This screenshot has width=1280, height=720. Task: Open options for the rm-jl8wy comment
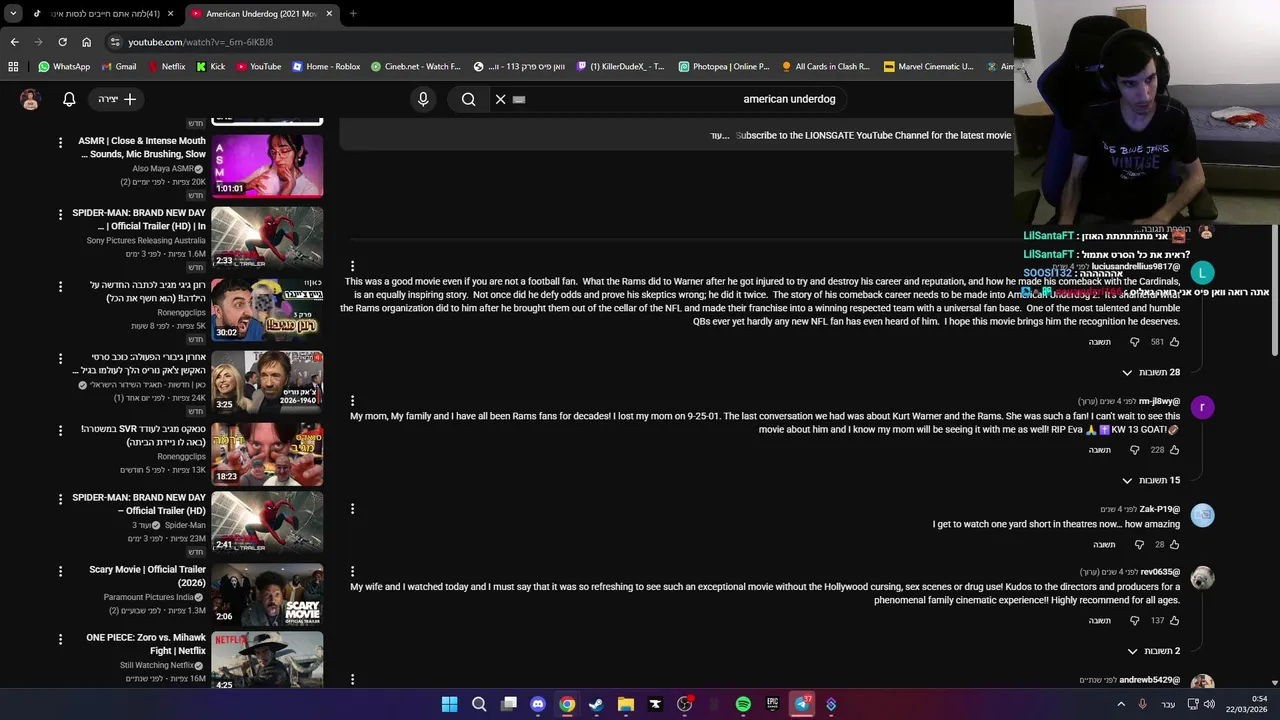(x=352, y=401)
